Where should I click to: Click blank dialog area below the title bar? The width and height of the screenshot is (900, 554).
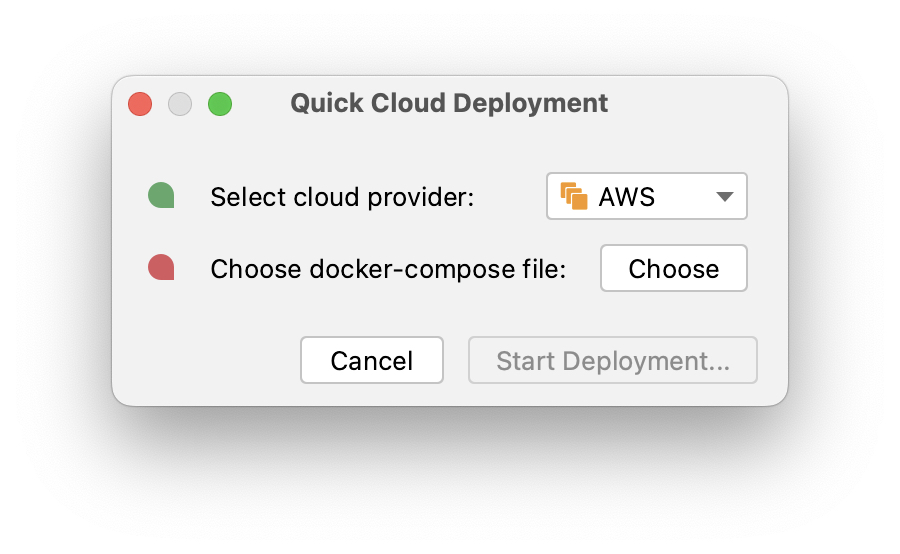tap(450, 148)
